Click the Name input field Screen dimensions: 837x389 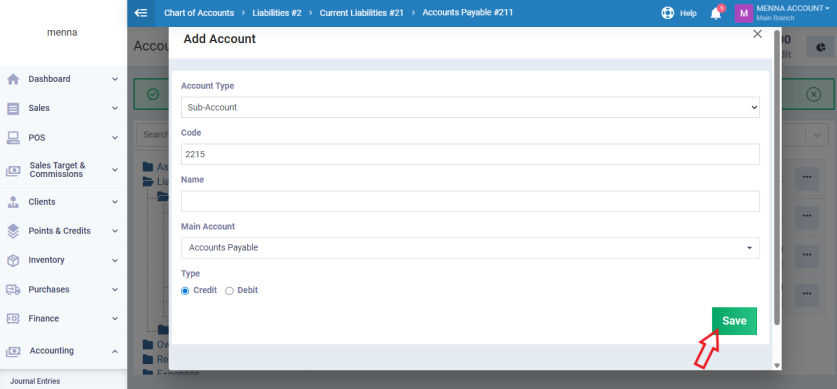(470, 201)
